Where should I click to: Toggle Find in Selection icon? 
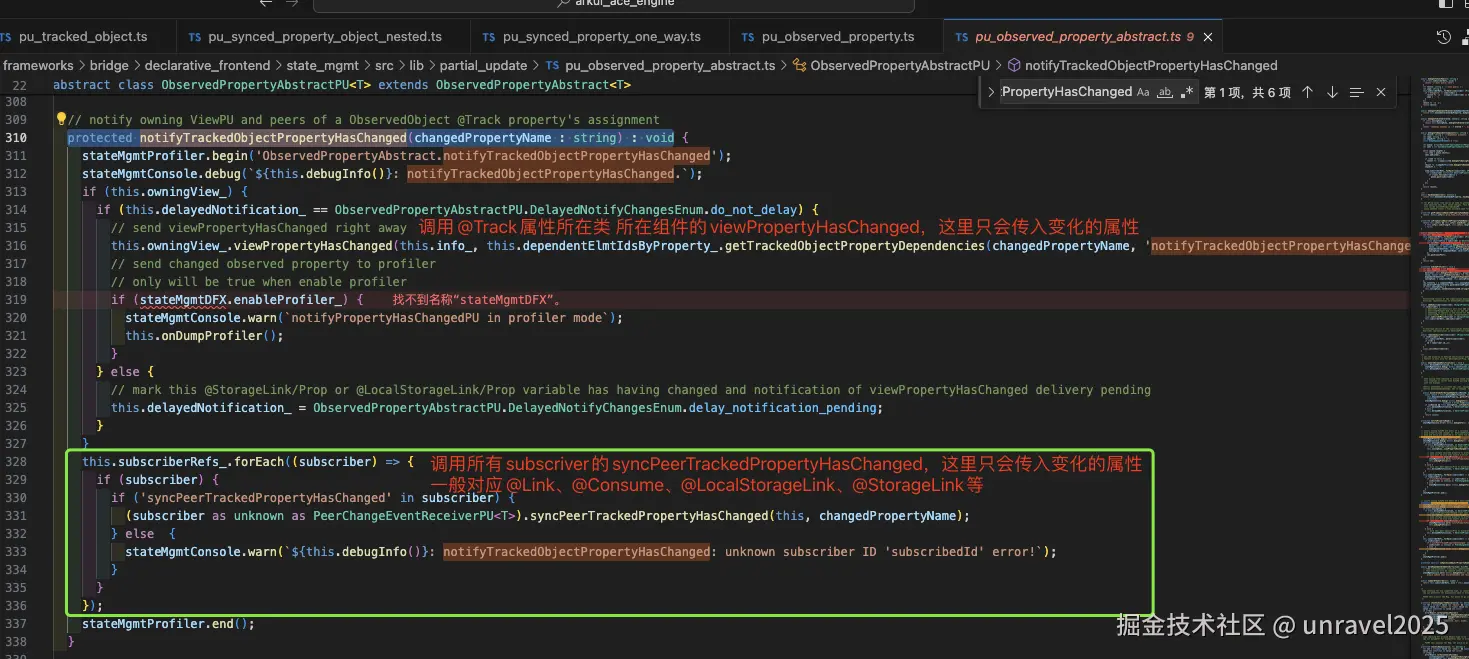pos(1356,92)
